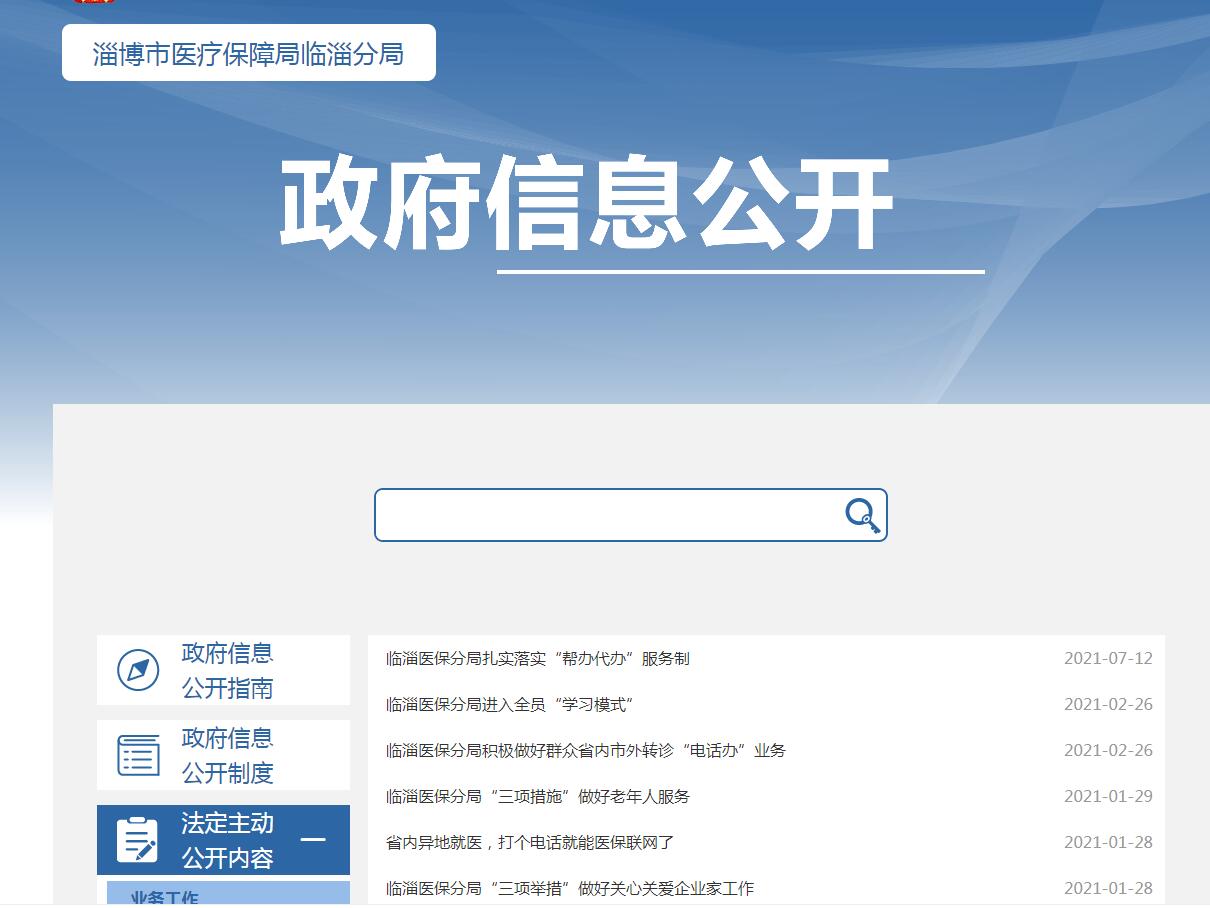Click the date 2021-01-29 in news list
The width and height of the screenshot is (1210, 908).
1108,796
